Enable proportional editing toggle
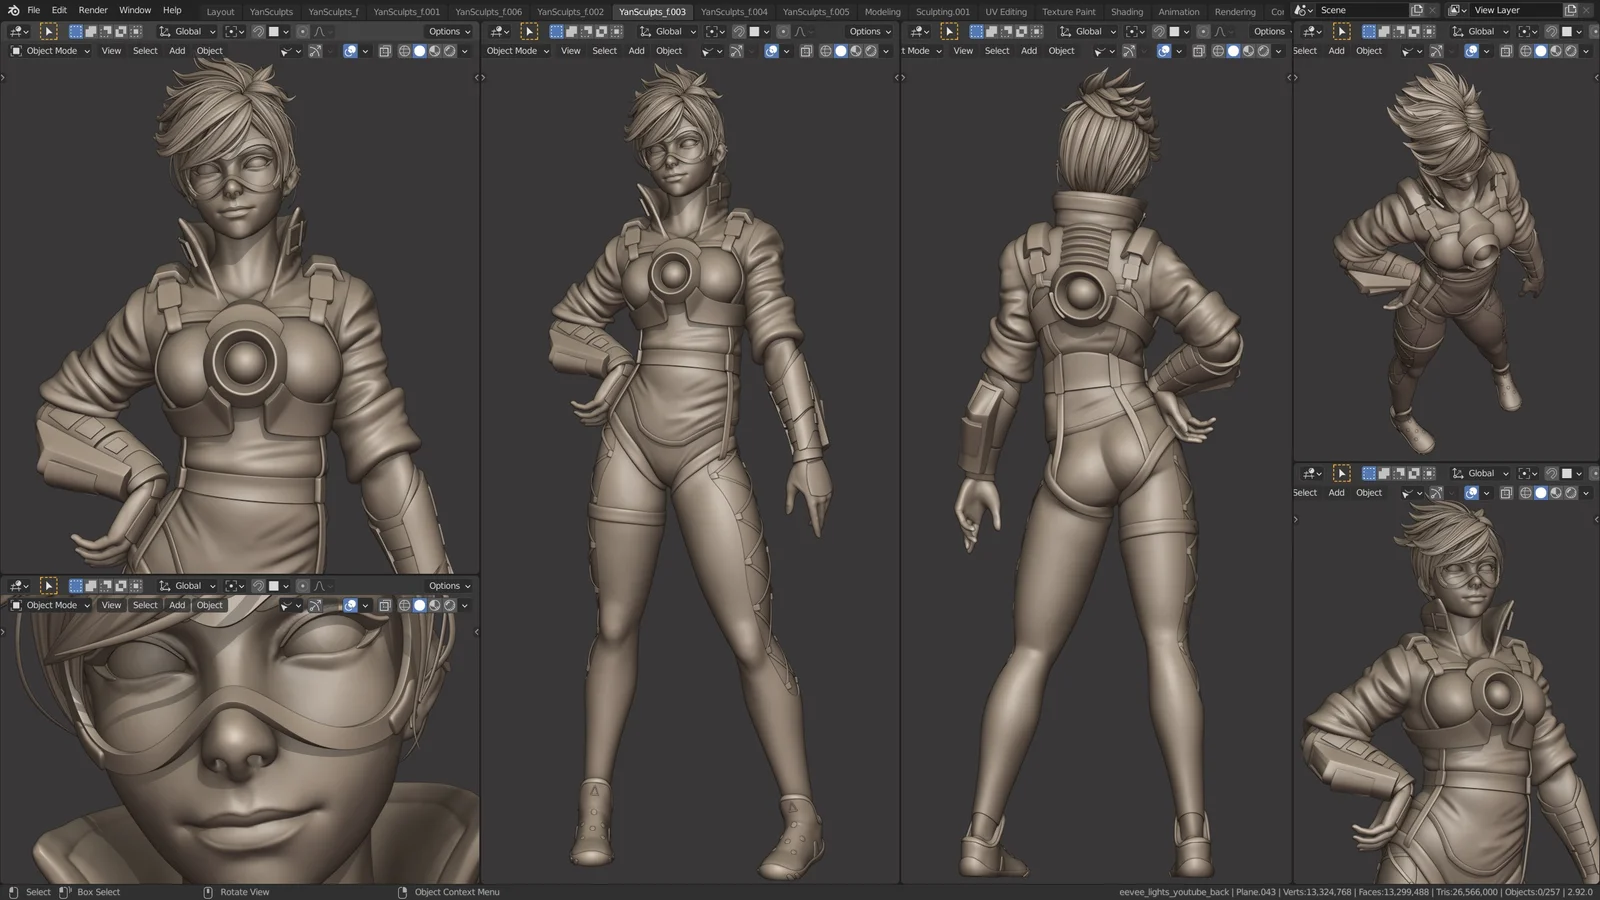This screenshot has height=900, width=1600. pyautogui.click(x=303, y=31)
